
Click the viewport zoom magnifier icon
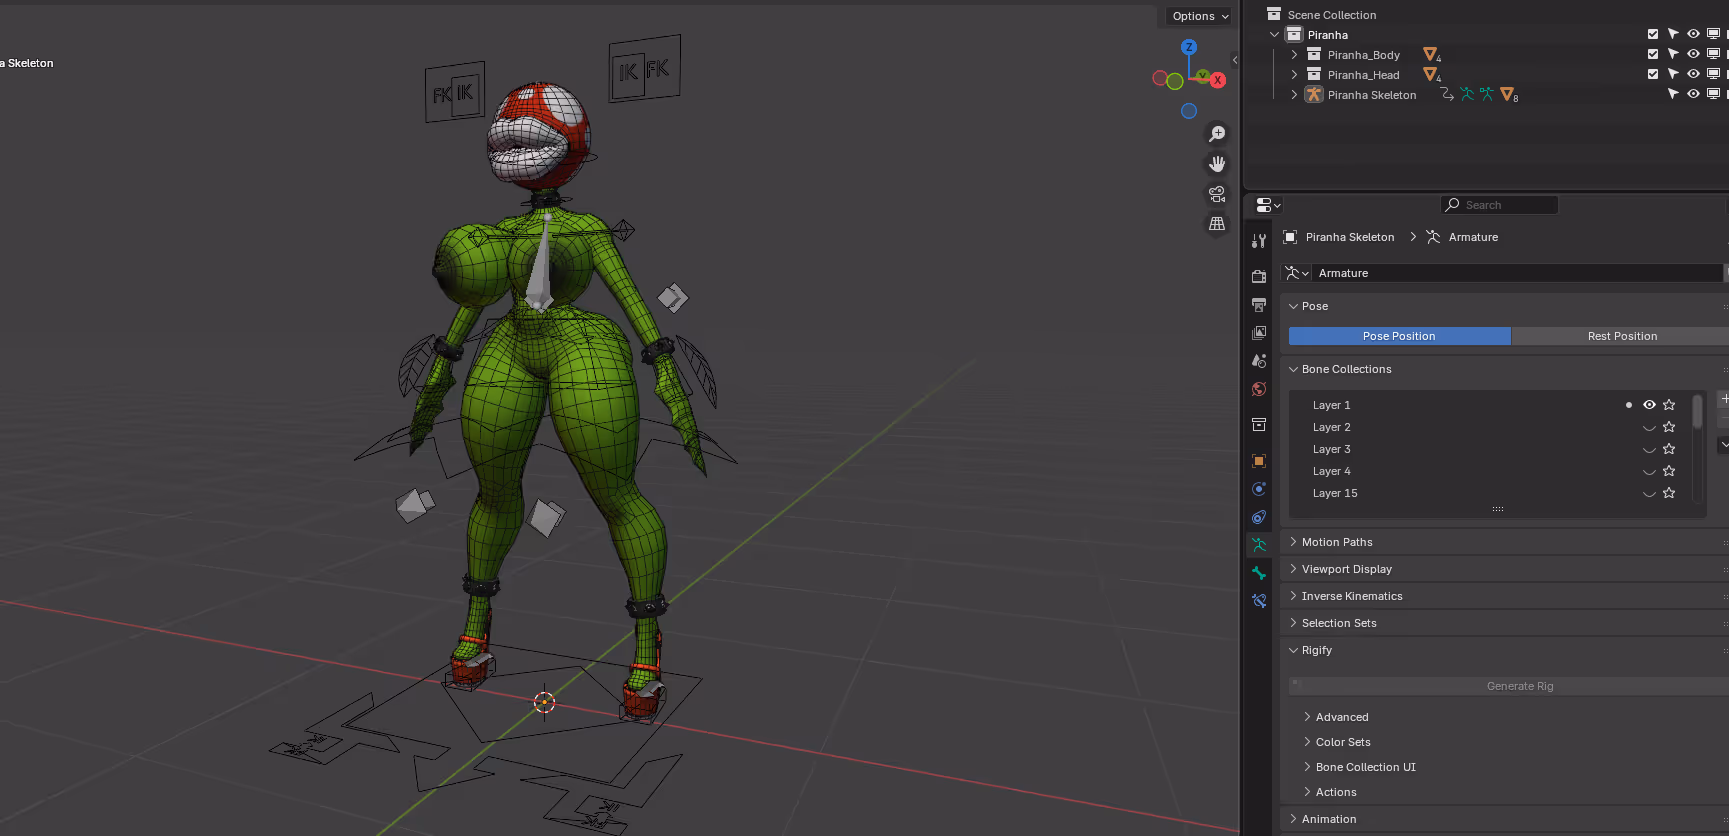coord(1217,134)
